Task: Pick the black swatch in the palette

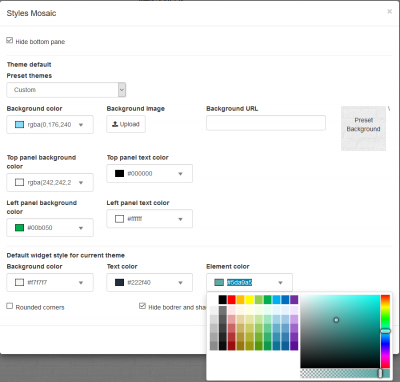Action: coord(223,299)
